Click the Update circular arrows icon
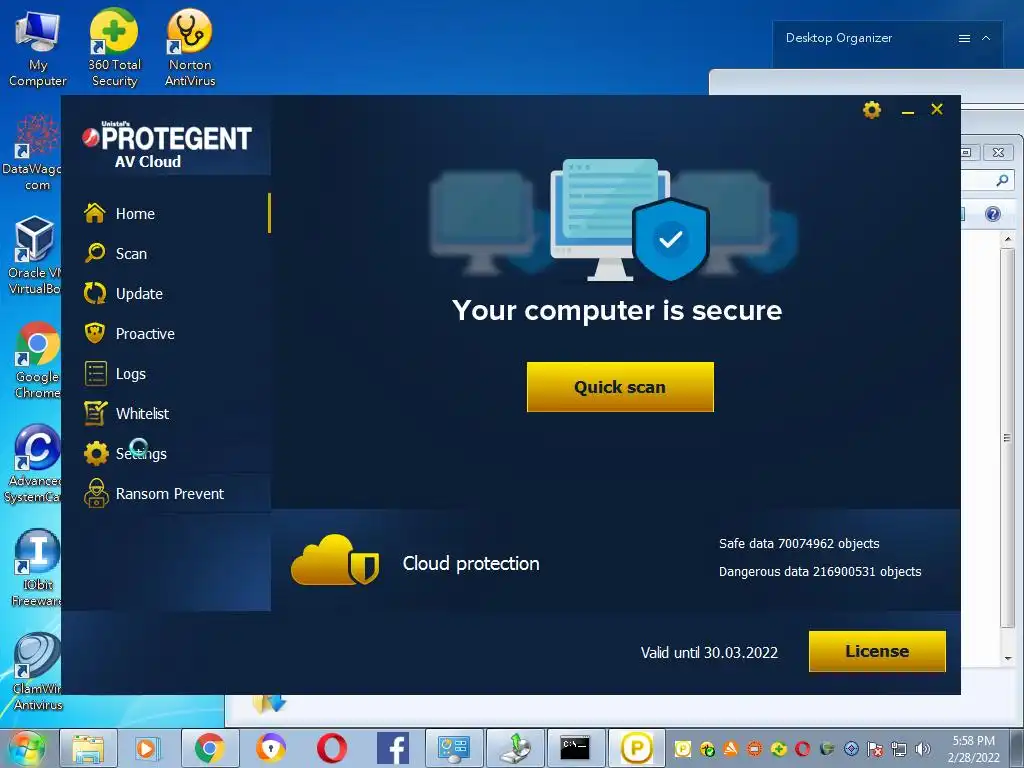 95,293
